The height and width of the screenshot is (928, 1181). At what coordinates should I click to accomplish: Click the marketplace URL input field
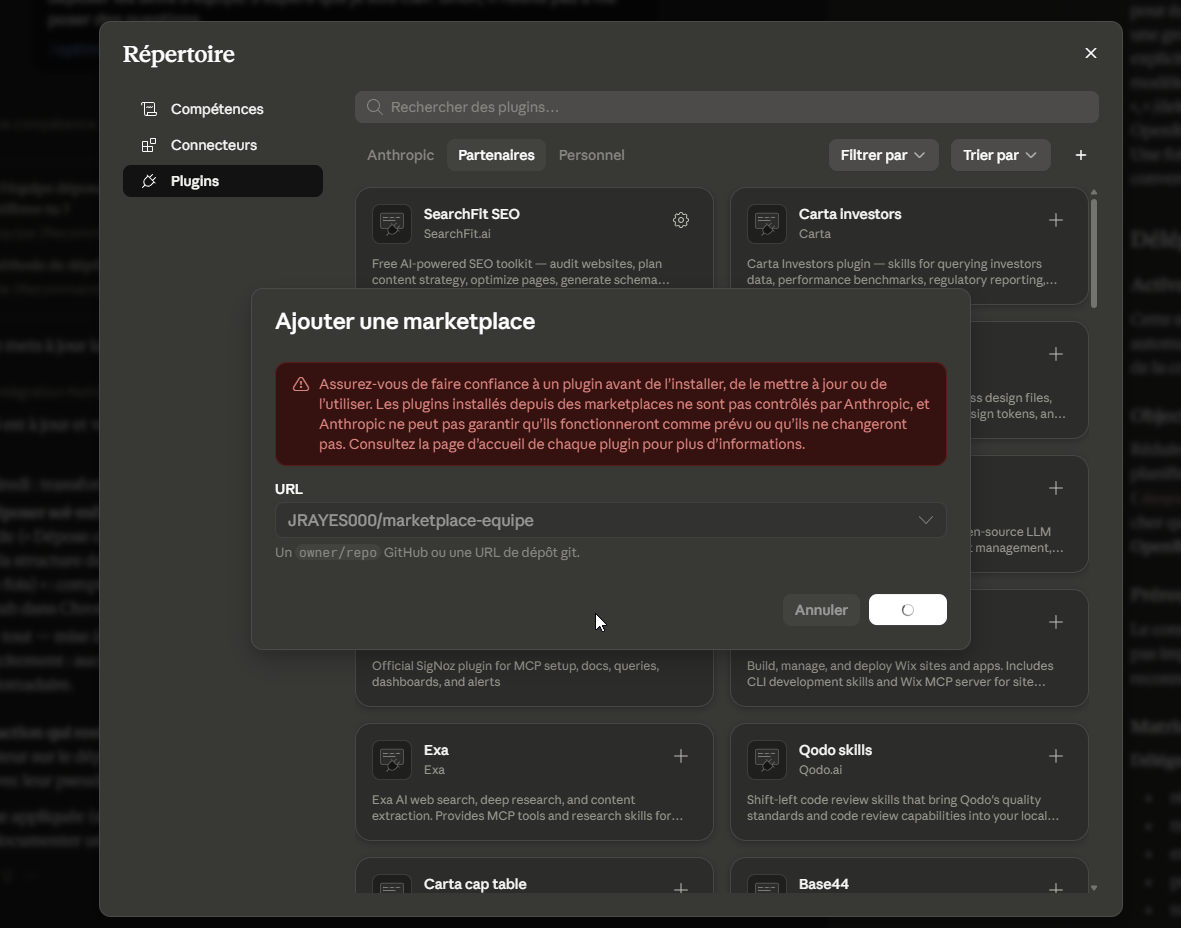pos(610,520)
